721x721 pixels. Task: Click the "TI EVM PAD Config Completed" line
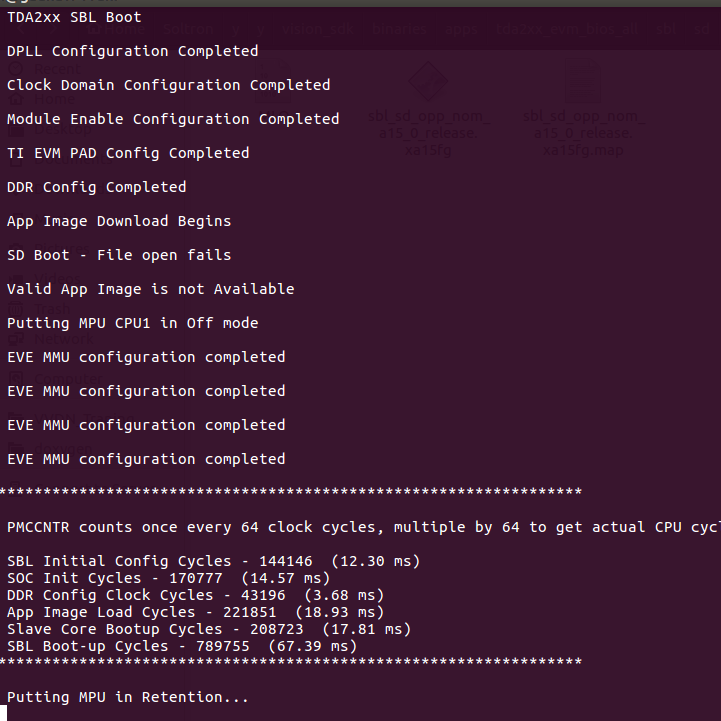point(128,153)
